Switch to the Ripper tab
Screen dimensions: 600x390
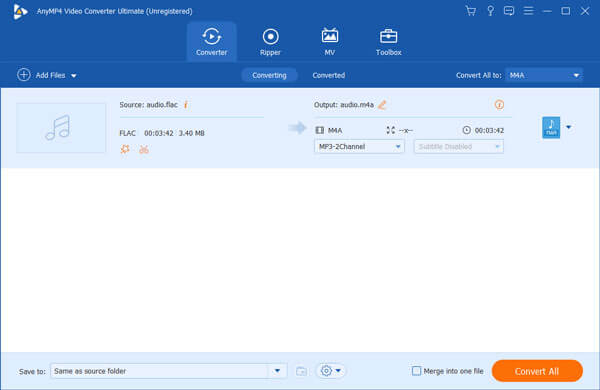tap(270, 42)
